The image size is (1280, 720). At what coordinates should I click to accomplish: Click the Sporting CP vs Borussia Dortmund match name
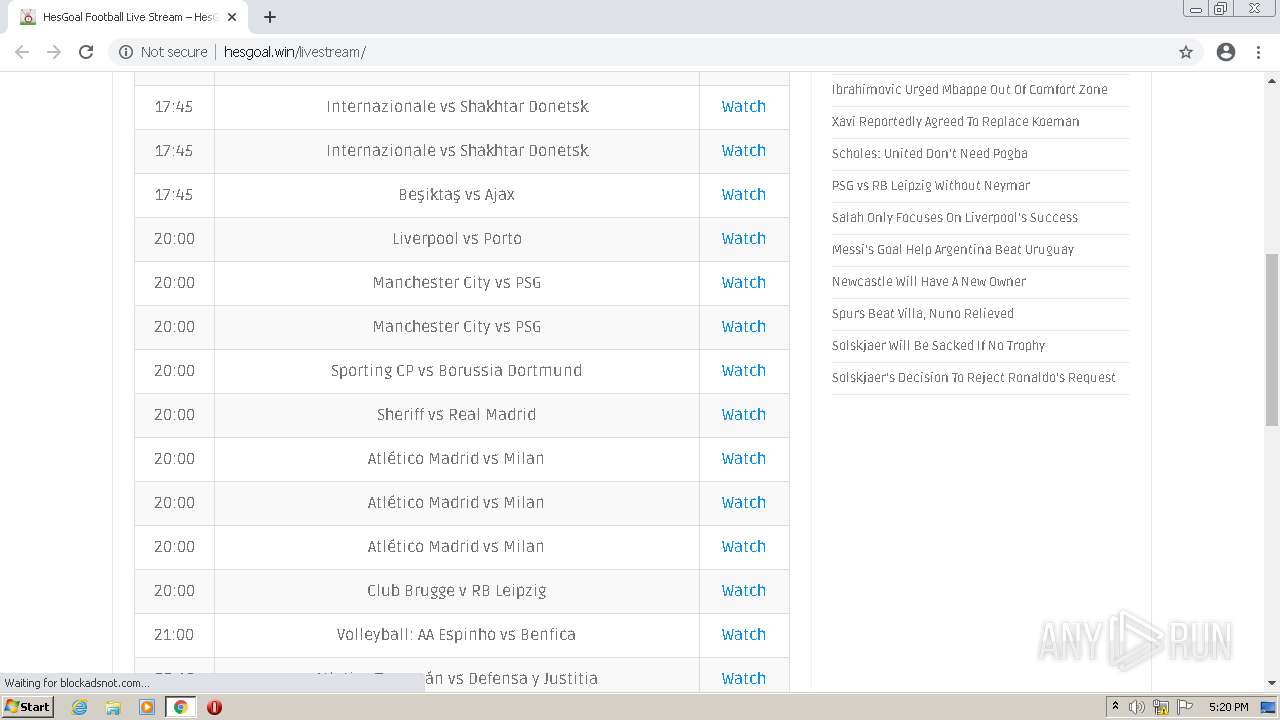[x=456, y=371]
